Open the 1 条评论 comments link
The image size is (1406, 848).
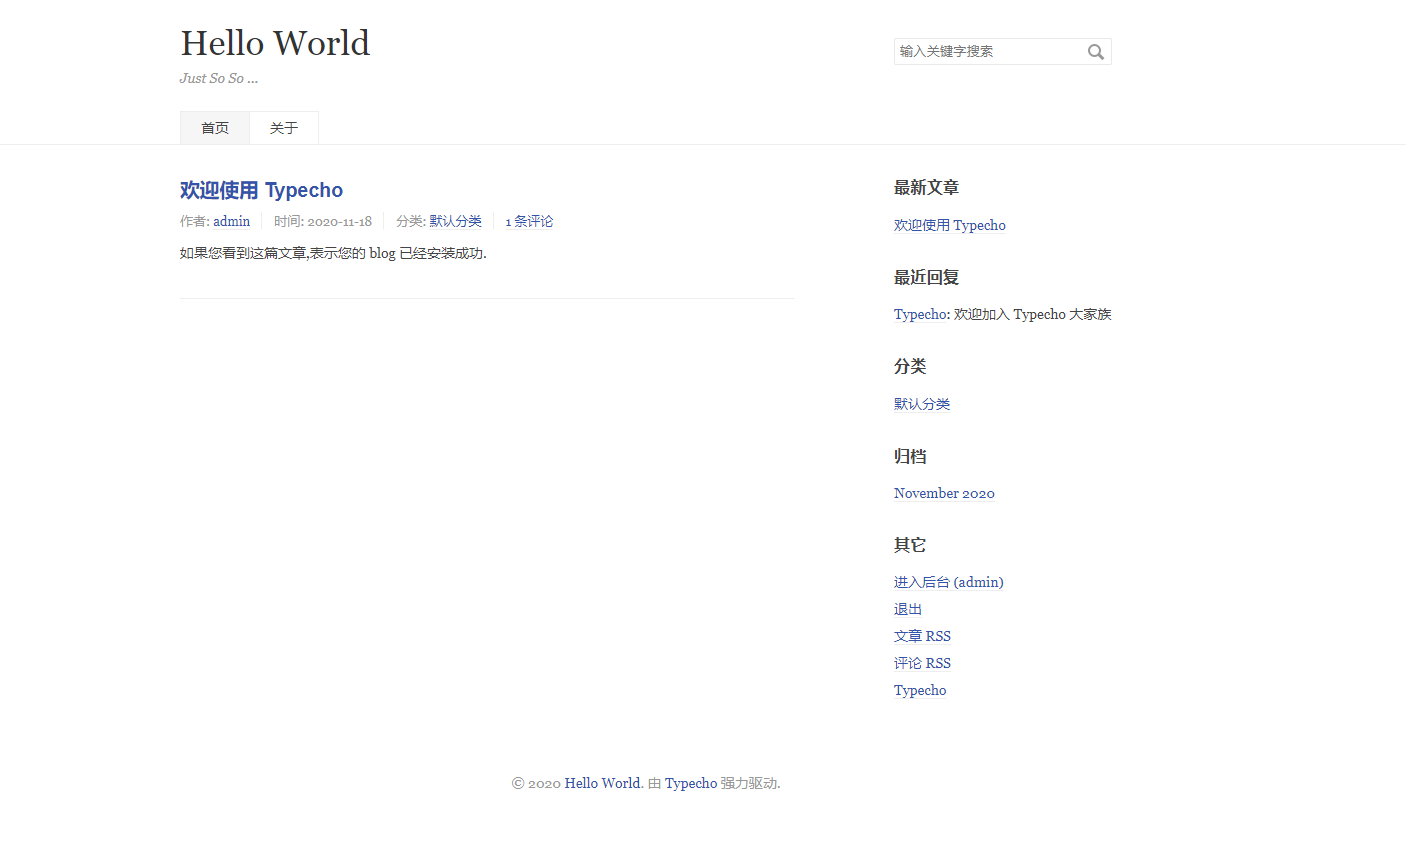529,221
